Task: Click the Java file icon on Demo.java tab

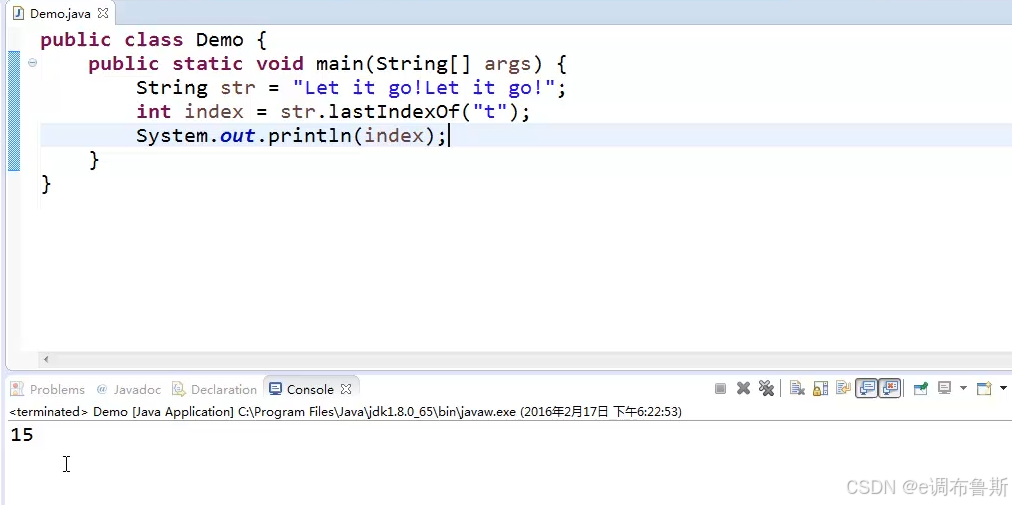Action: (x=19, y=13)
